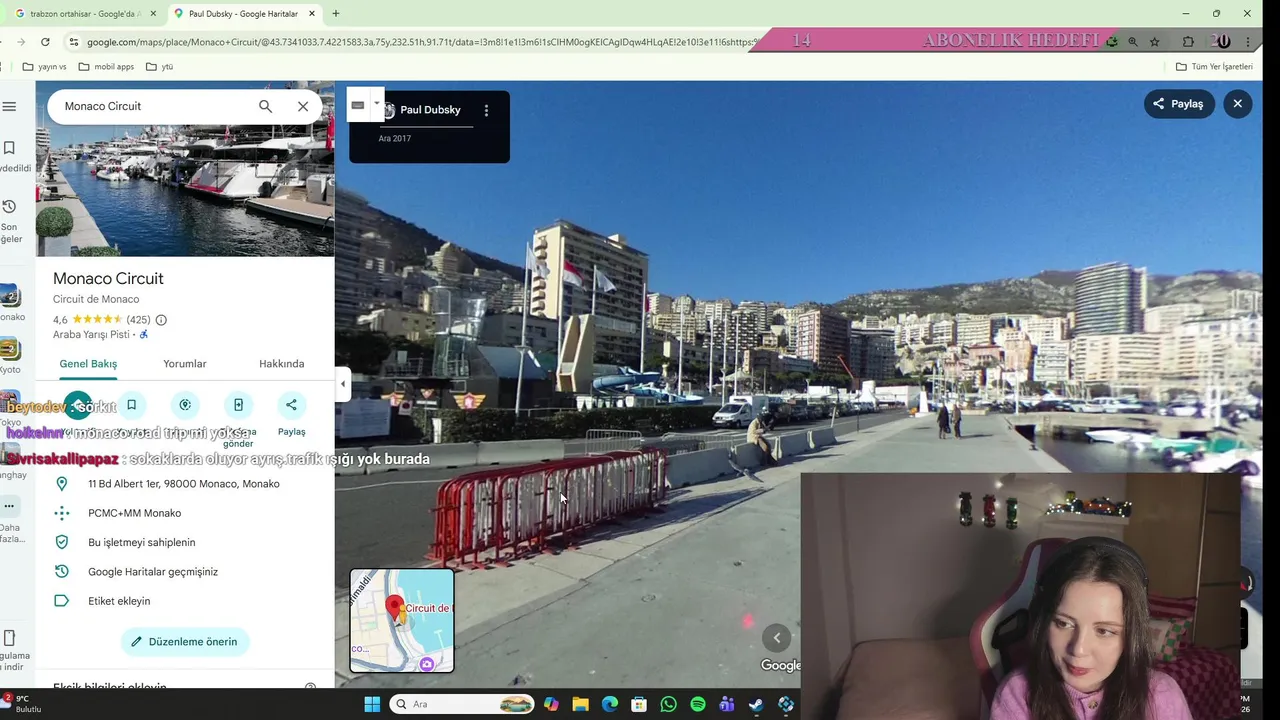This screenshot has height=720, width=1280.
Task: Open Microsoft Edge from the taskbar
Action: point(610,704)
